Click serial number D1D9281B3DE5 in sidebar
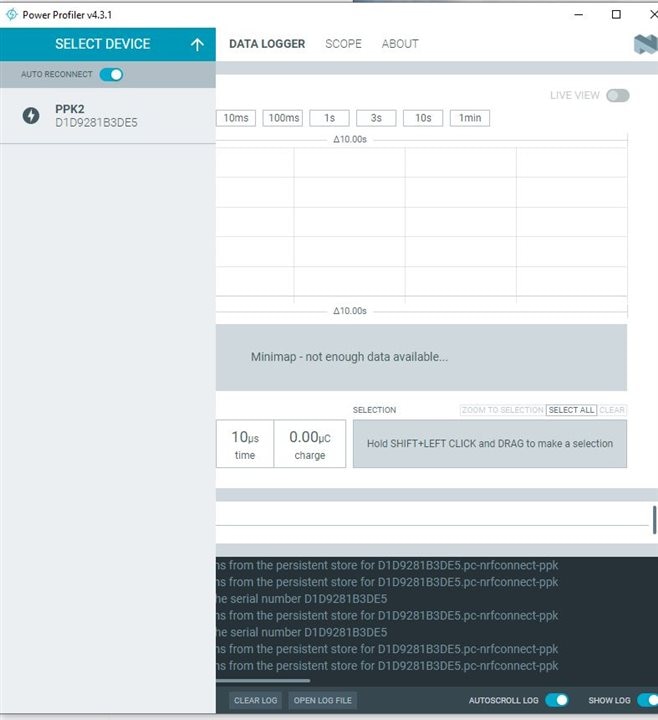The image size is (658, 720). (96, 123)
